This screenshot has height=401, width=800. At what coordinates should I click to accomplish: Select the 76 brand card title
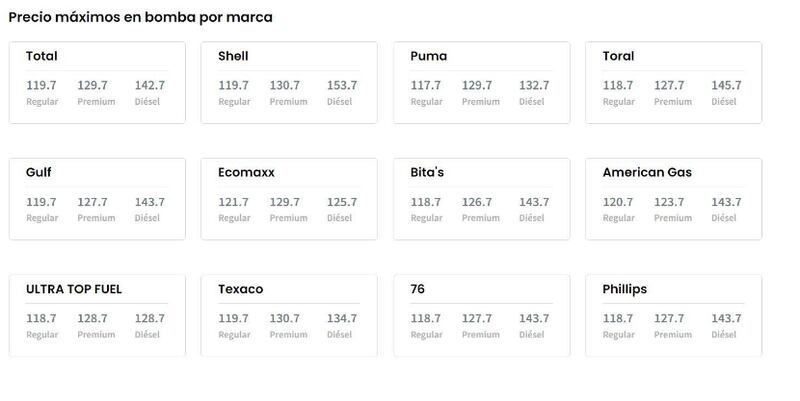(417, 289)
